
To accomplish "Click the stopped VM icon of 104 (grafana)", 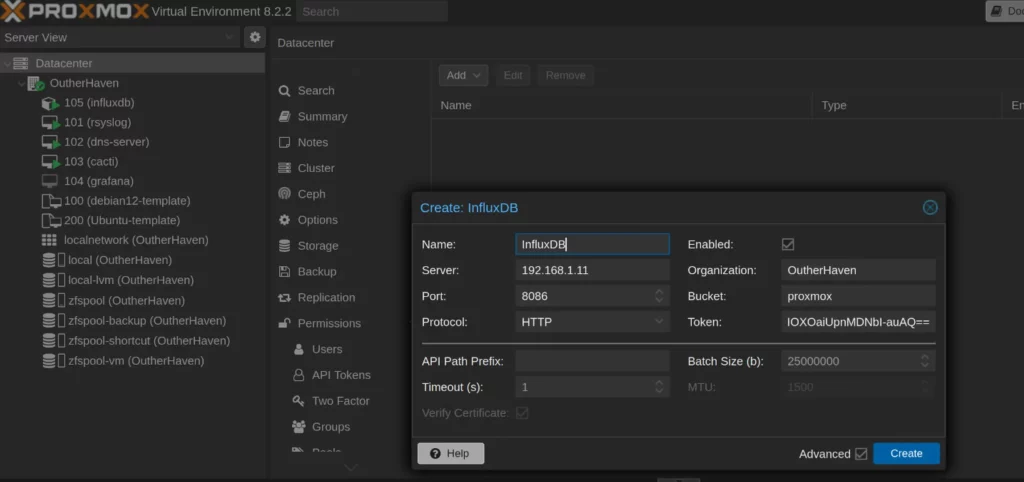I will [x=50, y=181].
